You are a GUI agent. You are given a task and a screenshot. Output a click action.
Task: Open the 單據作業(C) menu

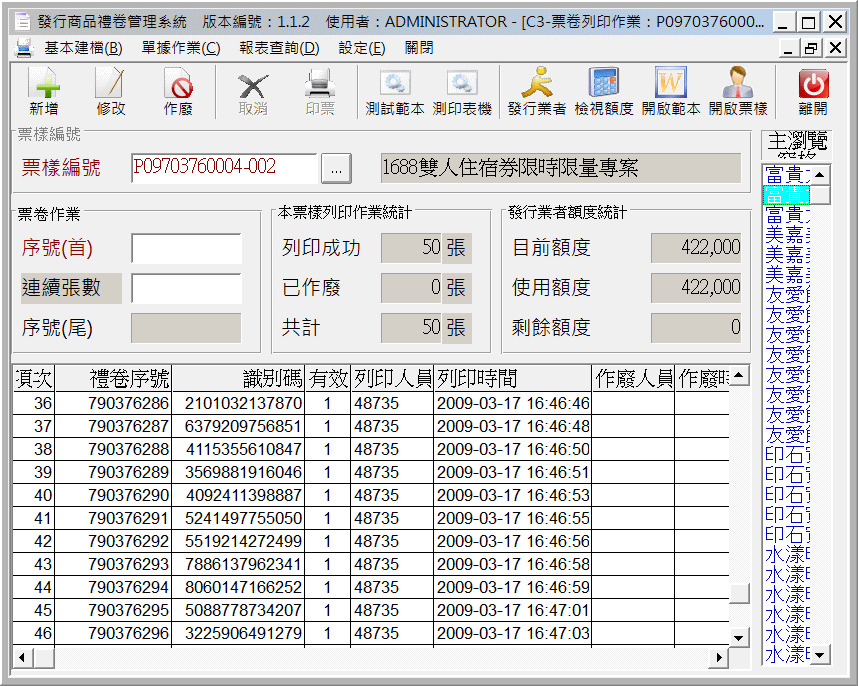pyautogui.click(x=181, y=48)
